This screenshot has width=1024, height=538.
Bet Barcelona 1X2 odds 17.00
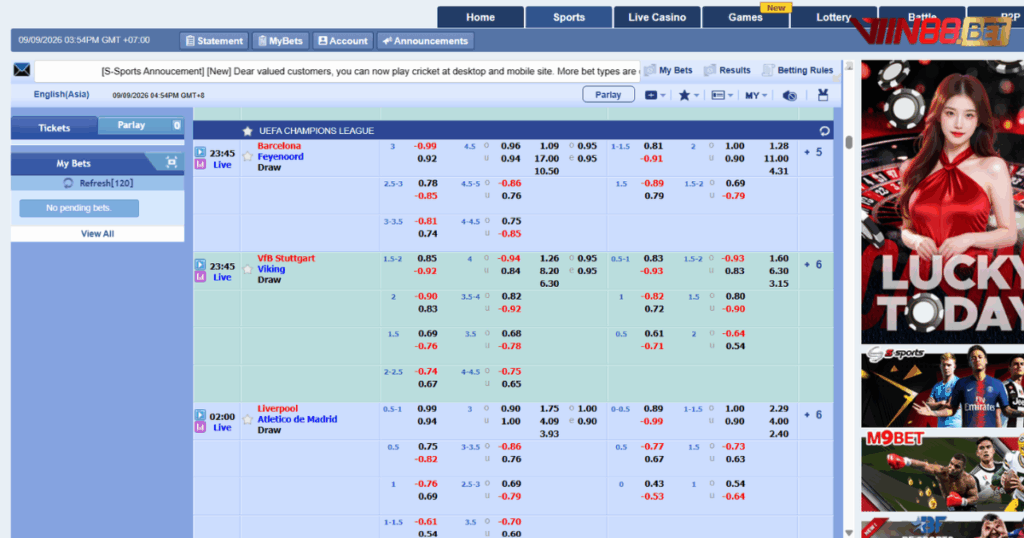point(547,159)
